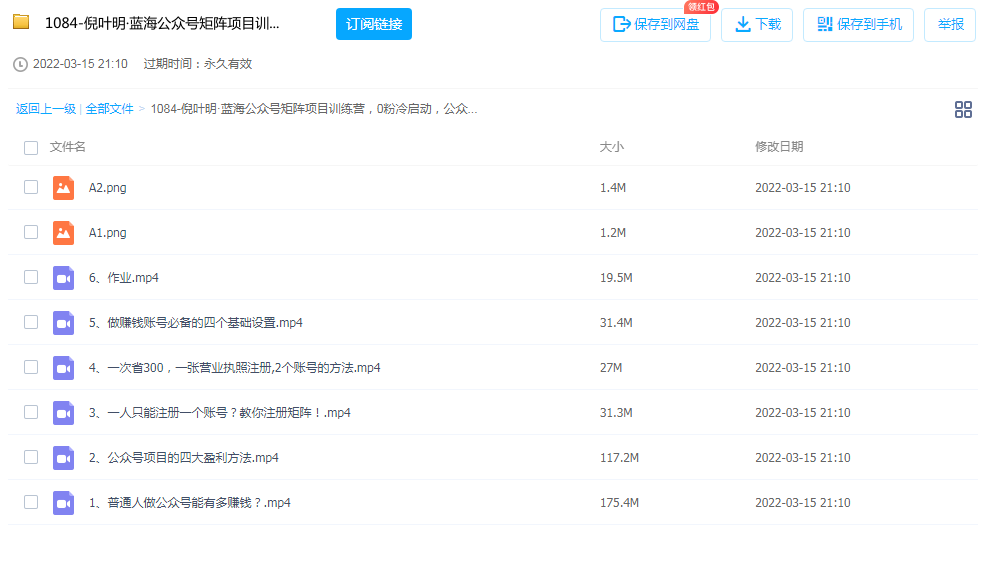Open 1、普通人做公众号能有多赚钱？.mp4
The width and height of the screenshot is (987, 577).
click(189, 503)
